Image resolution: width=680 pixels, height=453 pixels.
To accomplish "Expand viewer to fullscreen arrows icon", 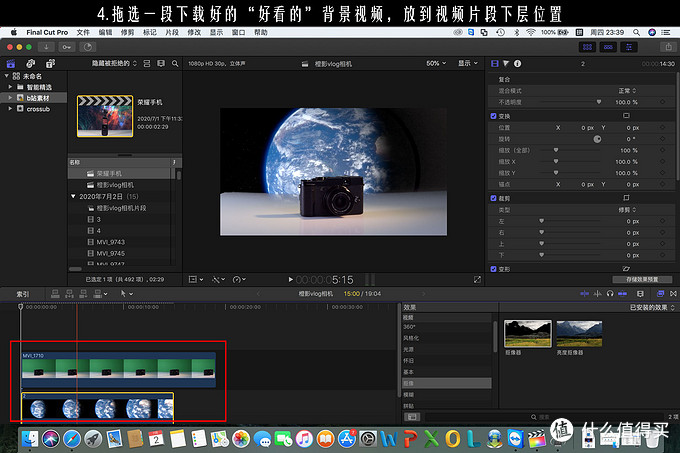I will 477,280.
